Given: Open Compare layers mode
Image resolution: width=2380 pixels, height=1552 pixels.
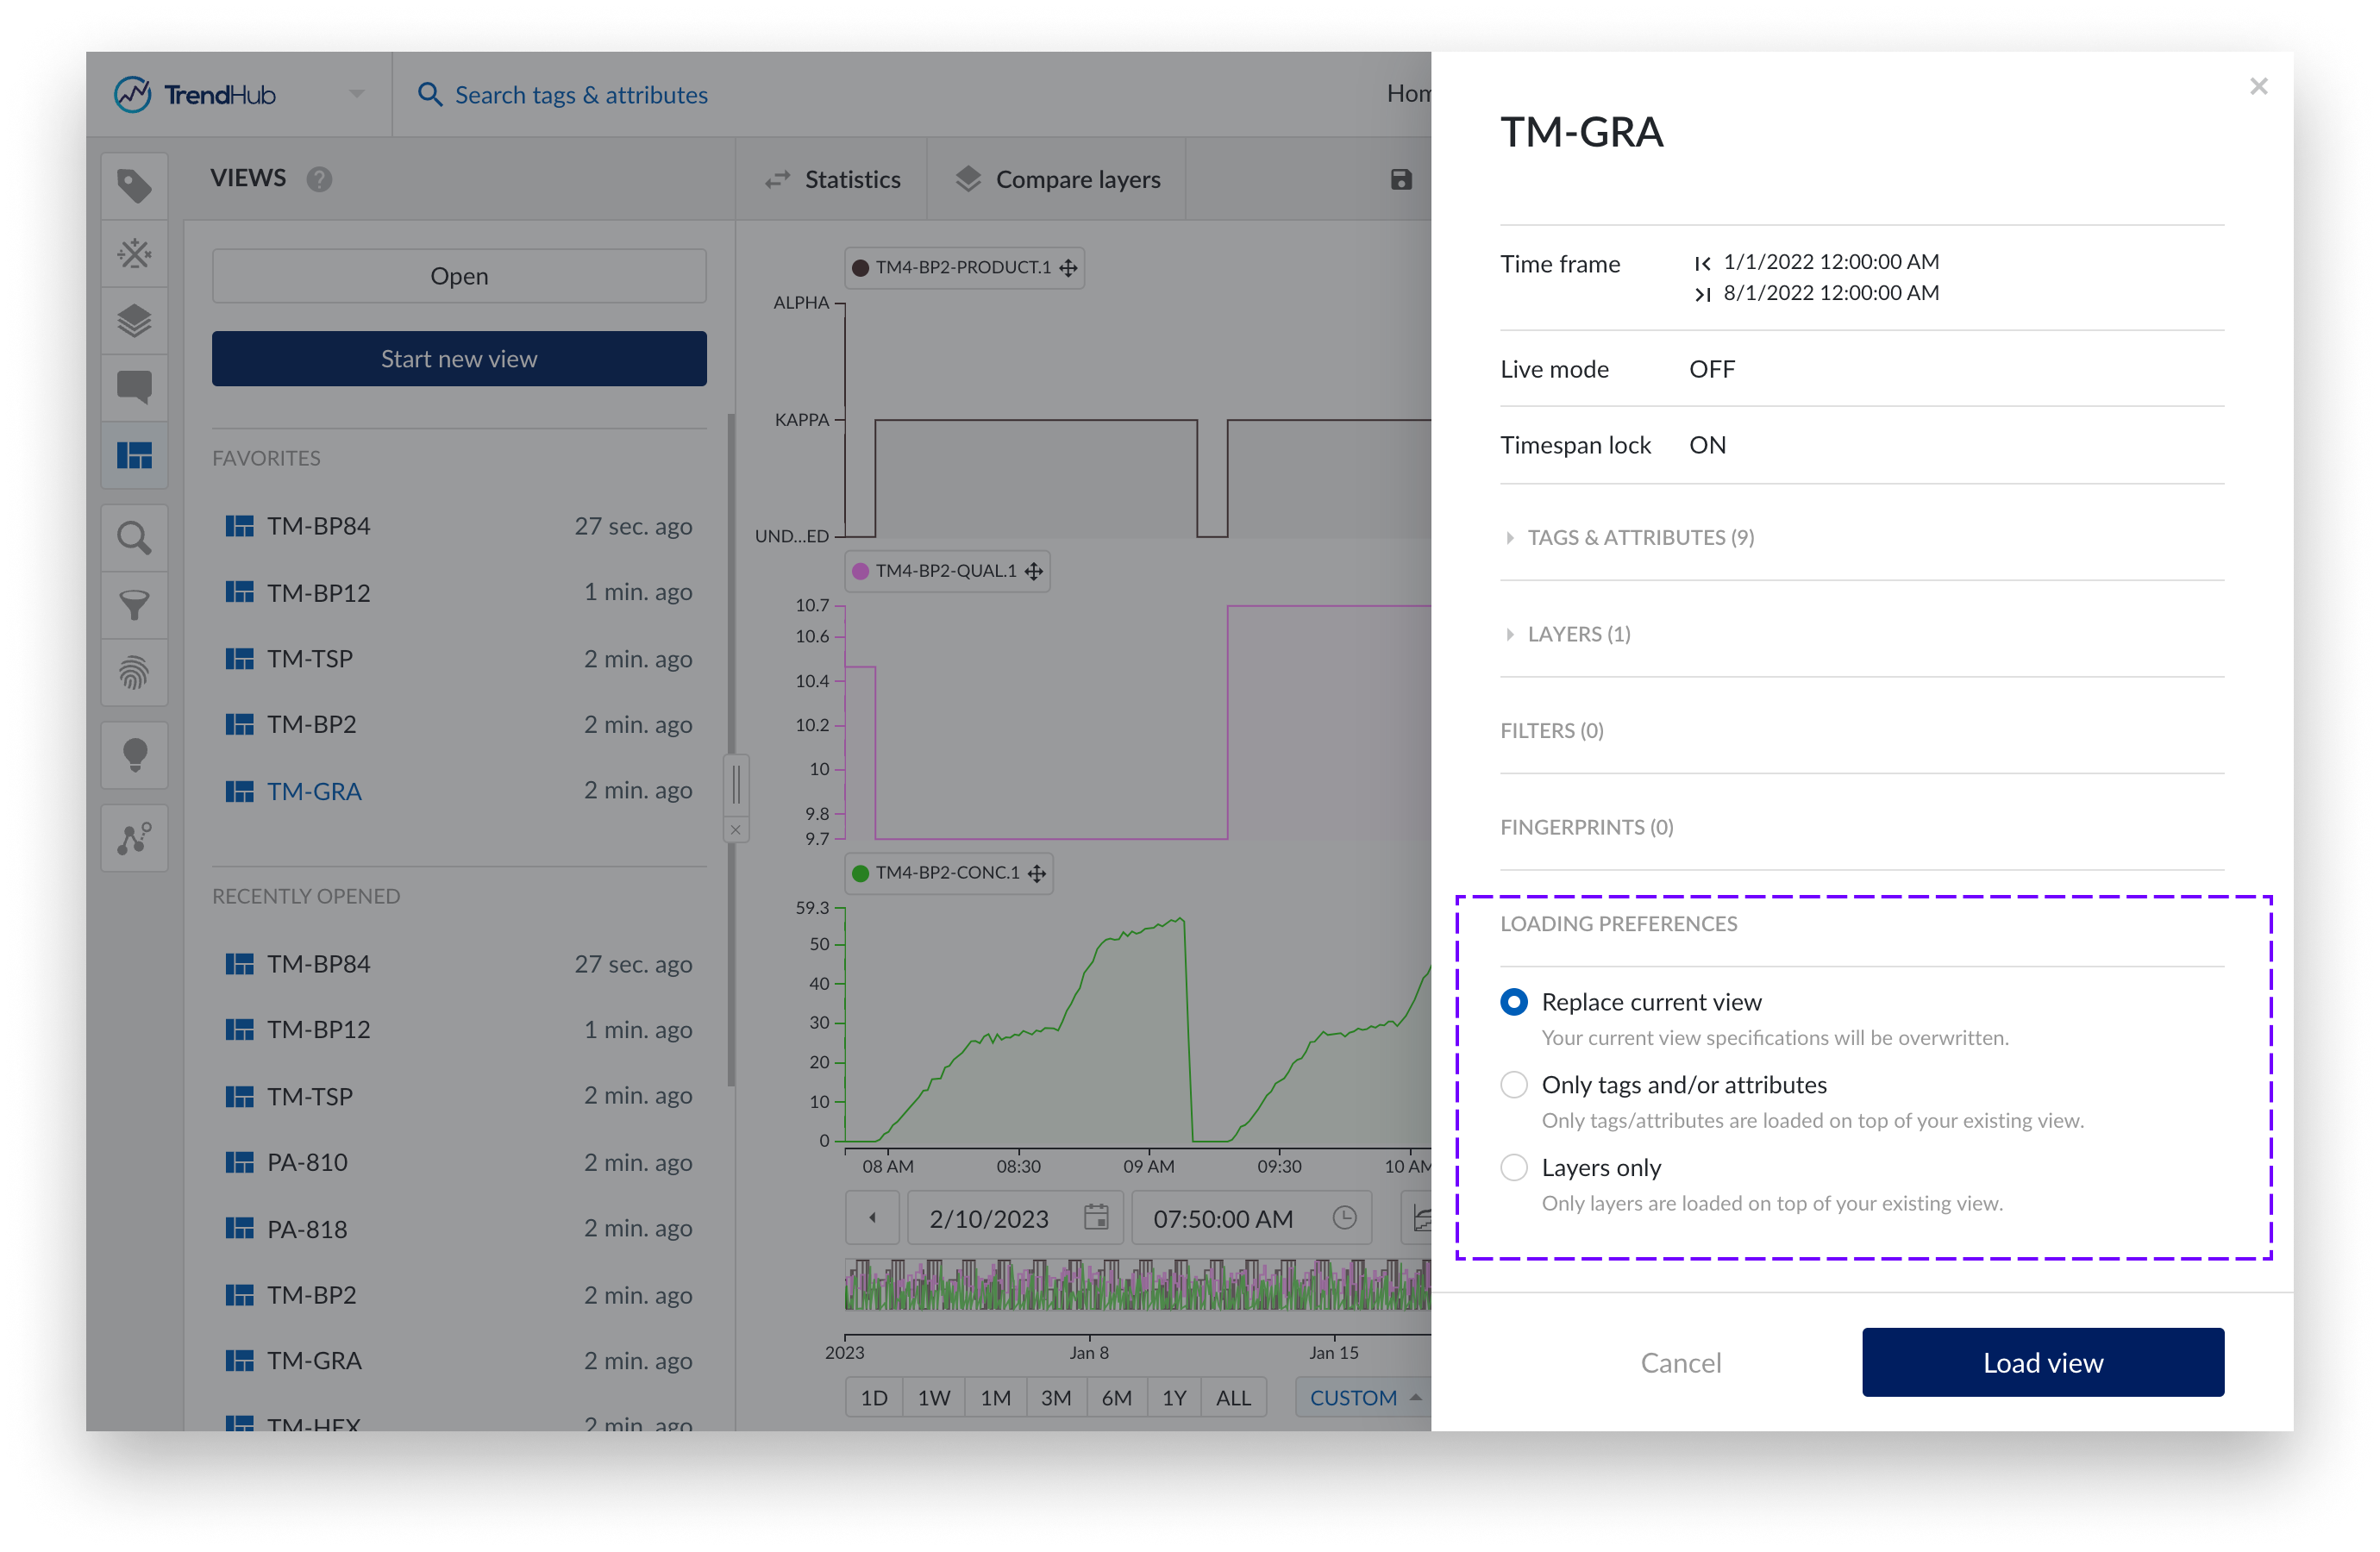Looking at the screenshot, I should (x=1058, y=179).
